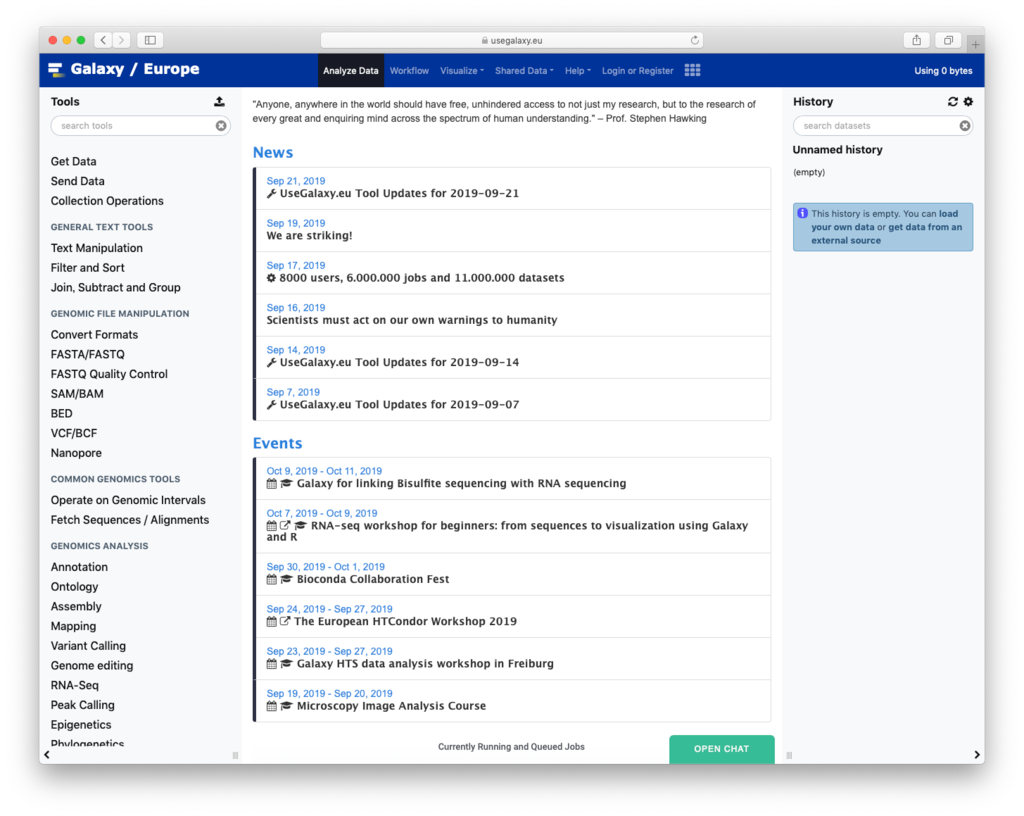The height and width of the screenshot is (816, 1024).
Task: Open a new tab with the plus icon
Action: coord(975,44)
